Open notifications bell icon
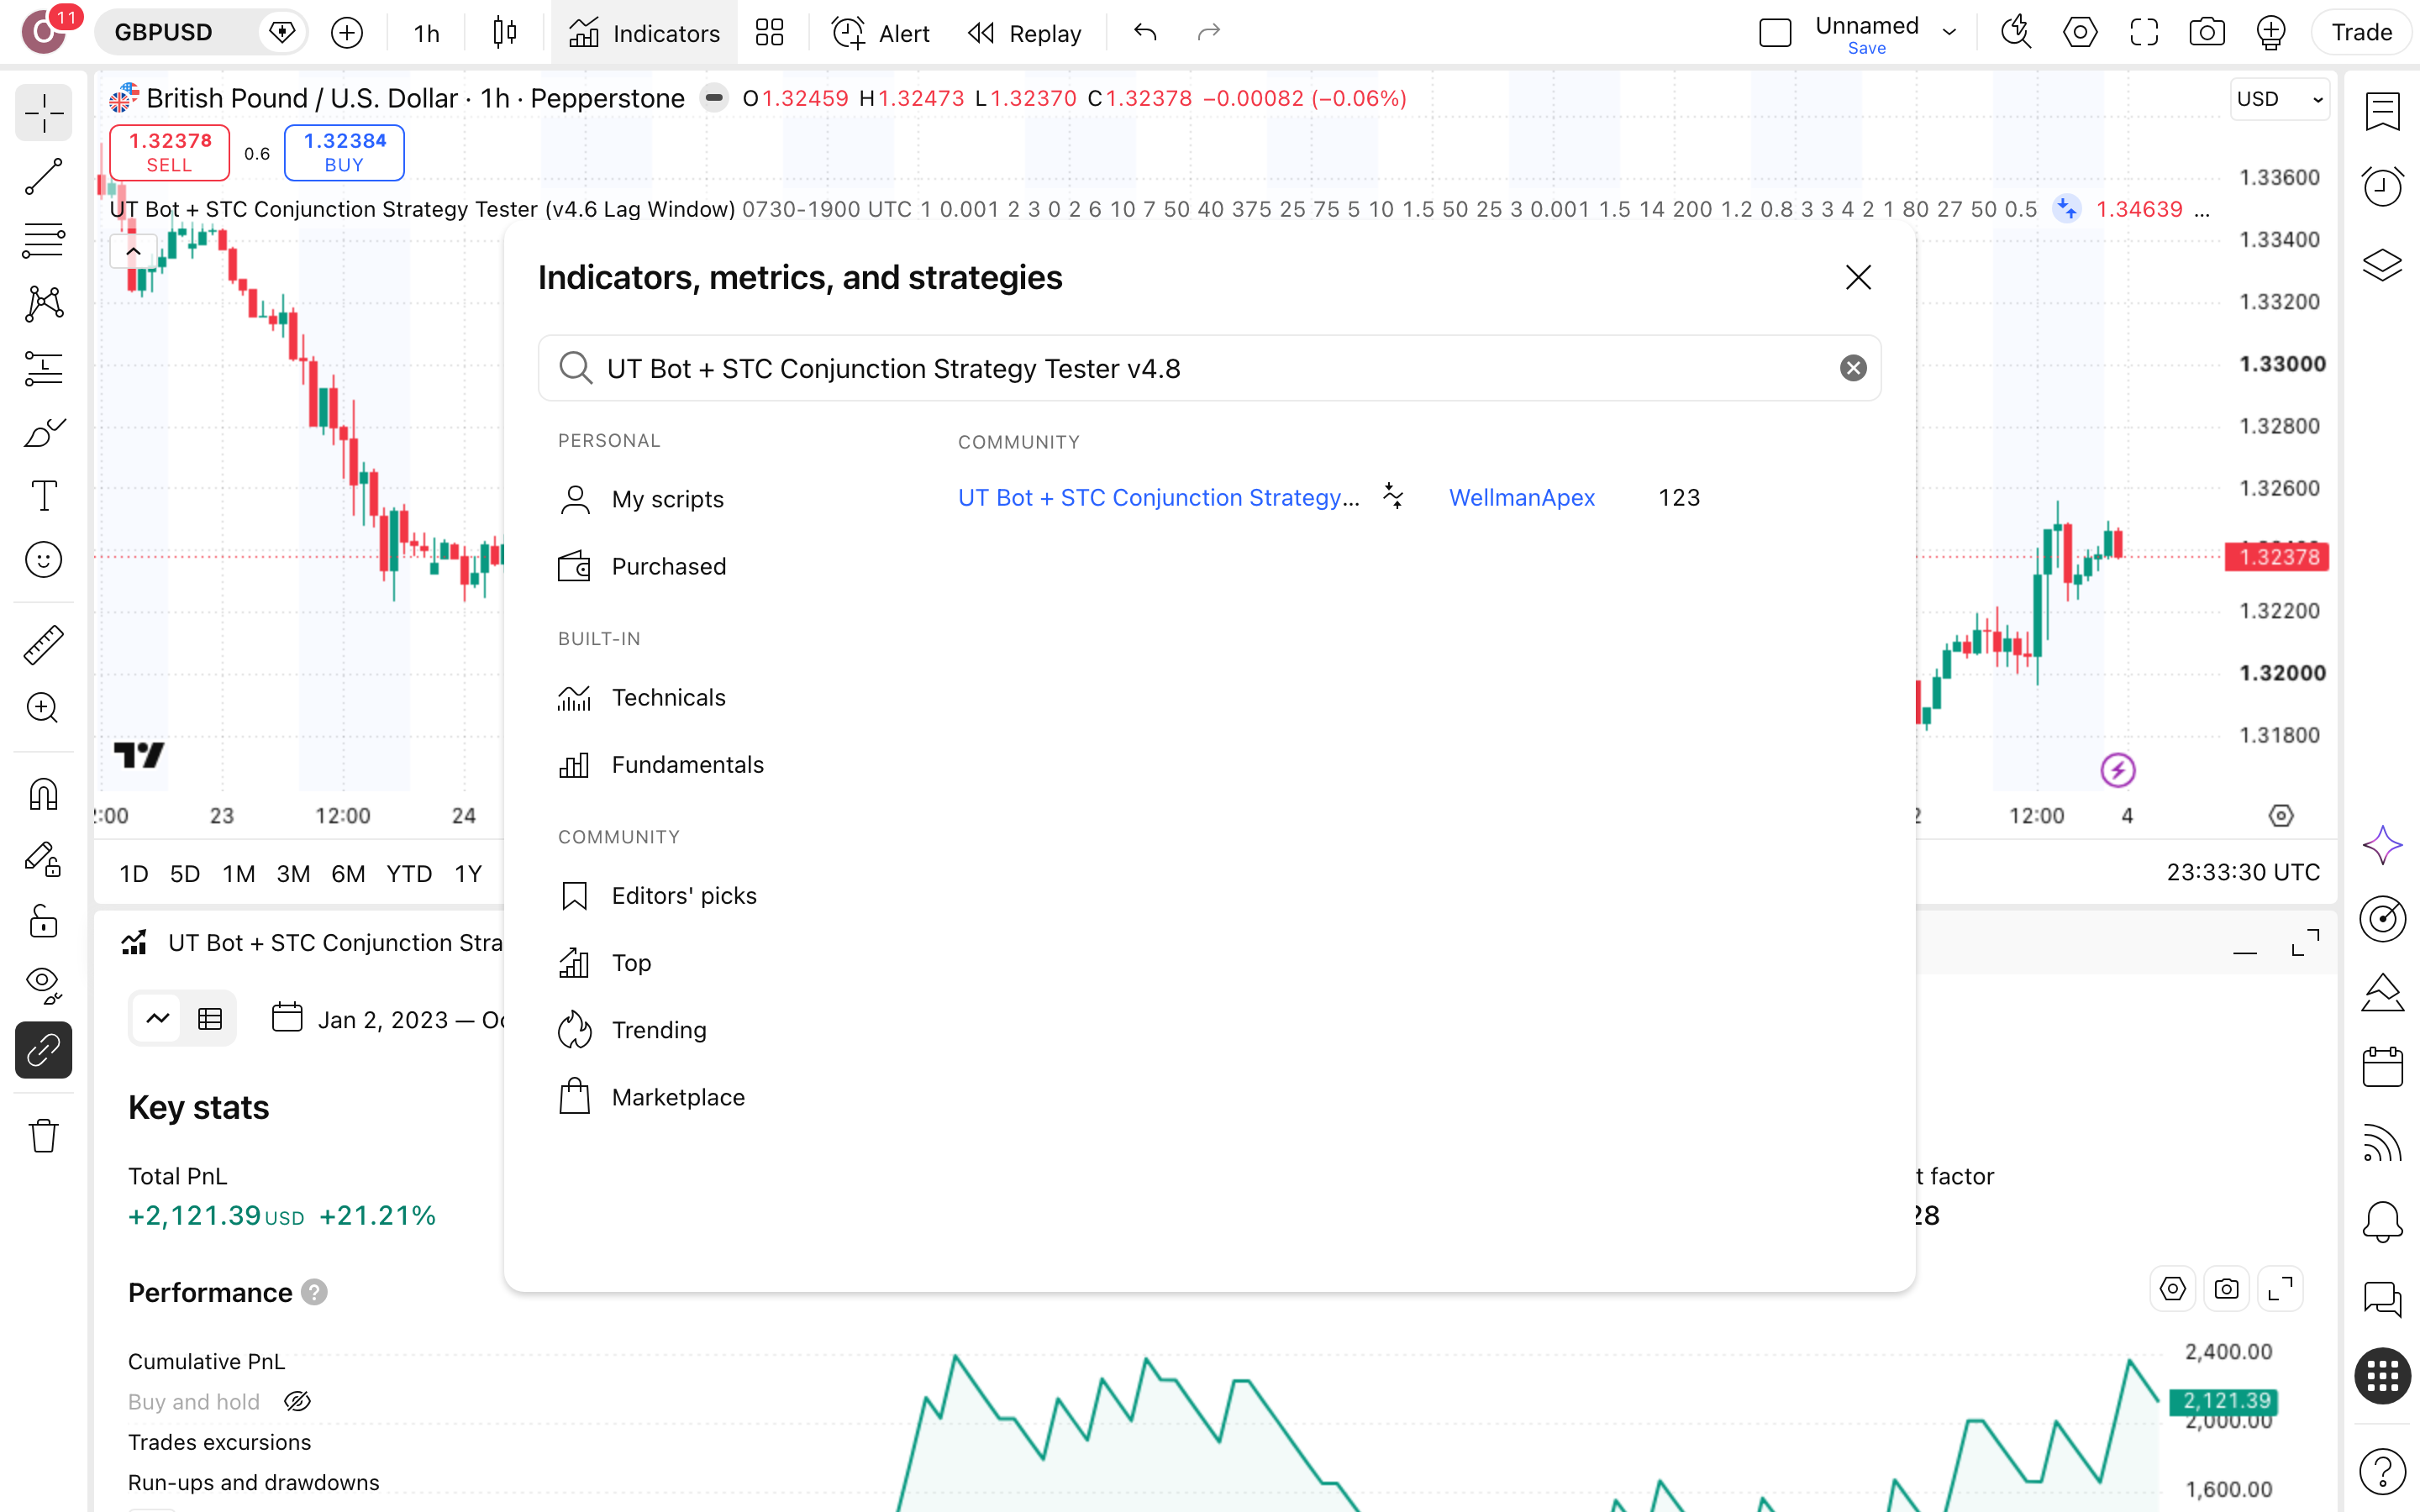 pyautogui.click(x=2383, y=1221)
